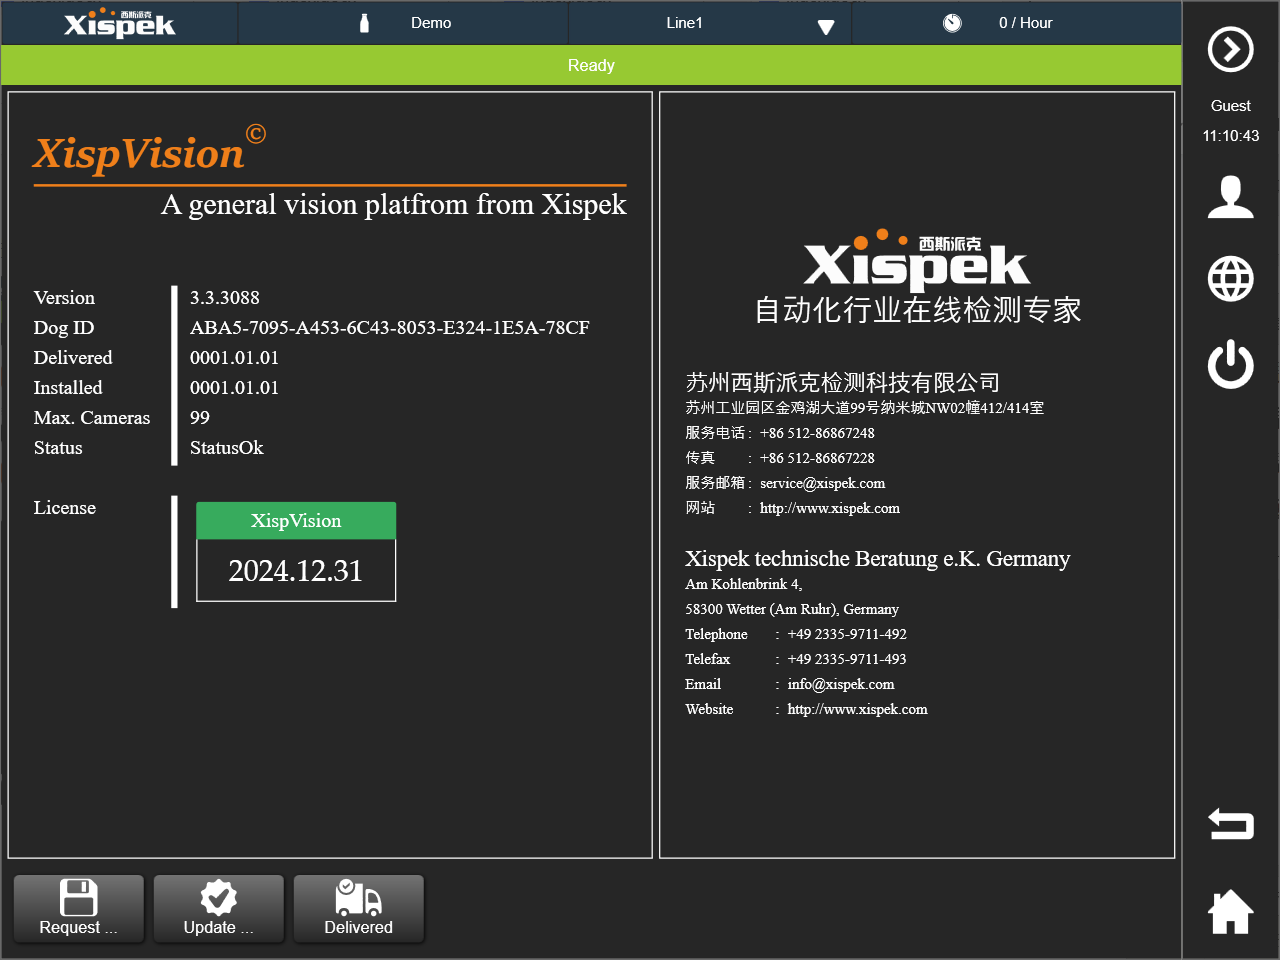Click the version number 3.3.3088
The image size is (1280, 960).
[x=225, y=298]
